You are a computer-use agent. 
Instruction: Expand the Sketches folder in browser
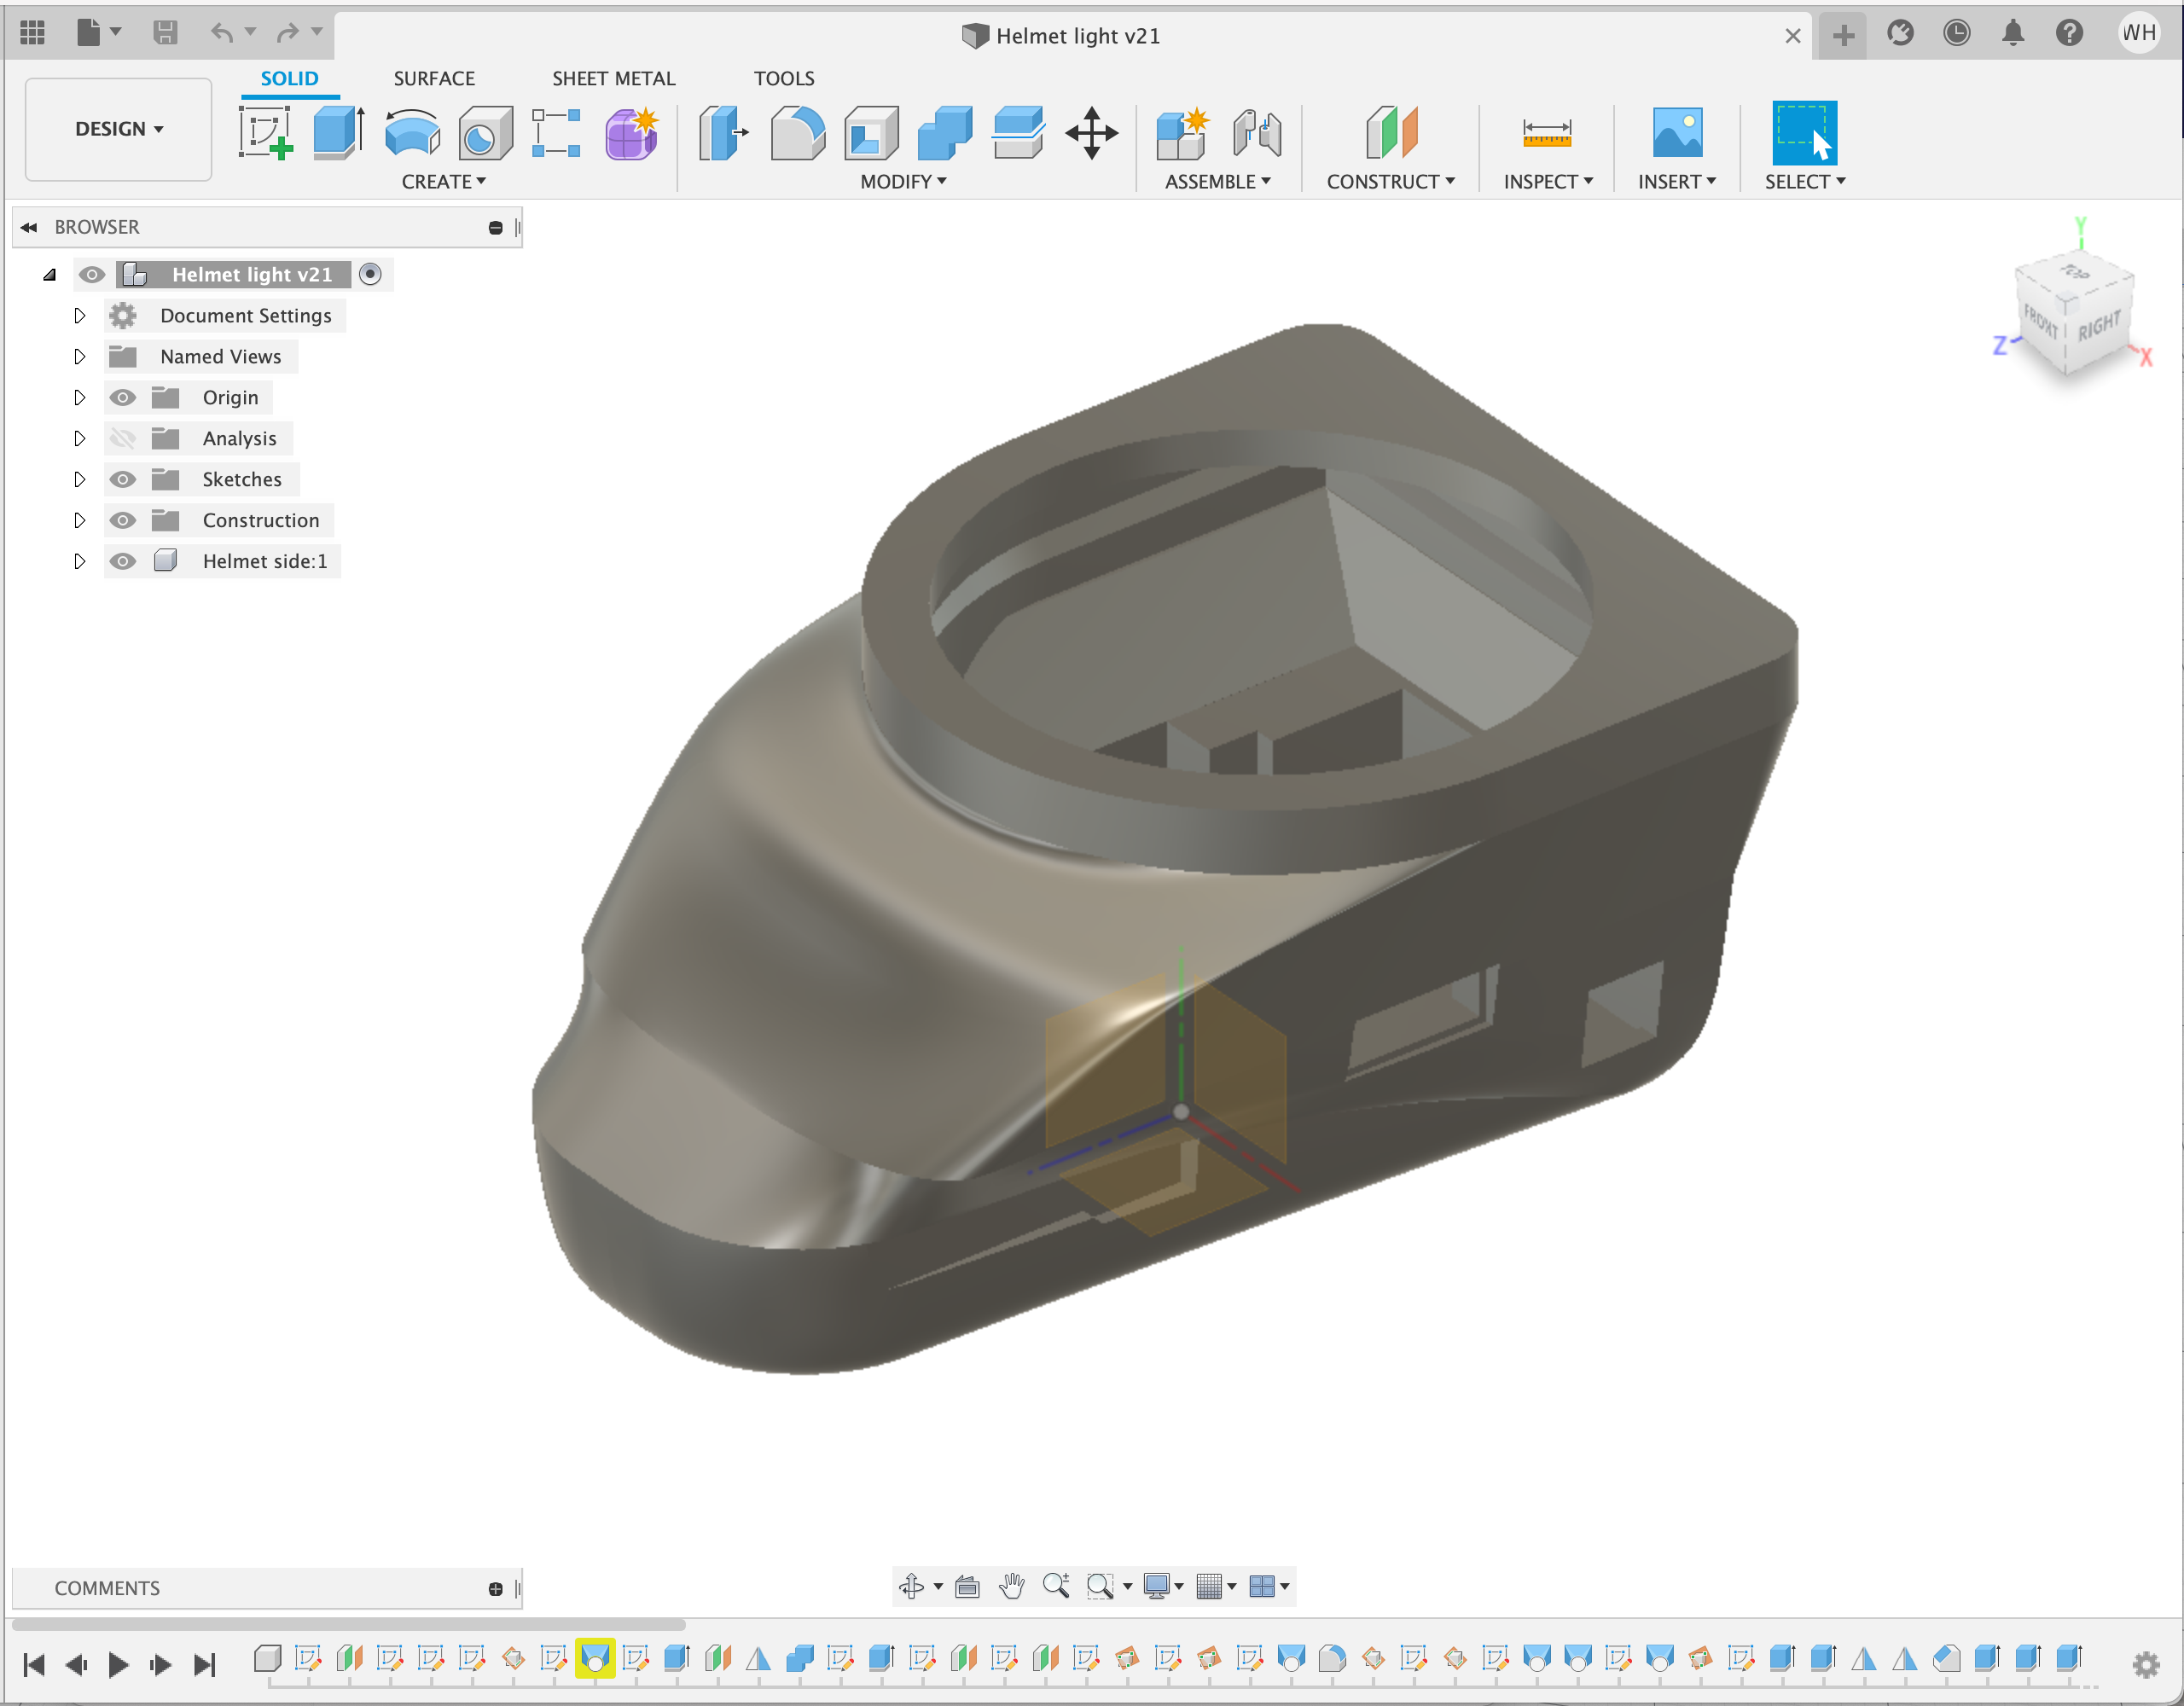(78, 479)
